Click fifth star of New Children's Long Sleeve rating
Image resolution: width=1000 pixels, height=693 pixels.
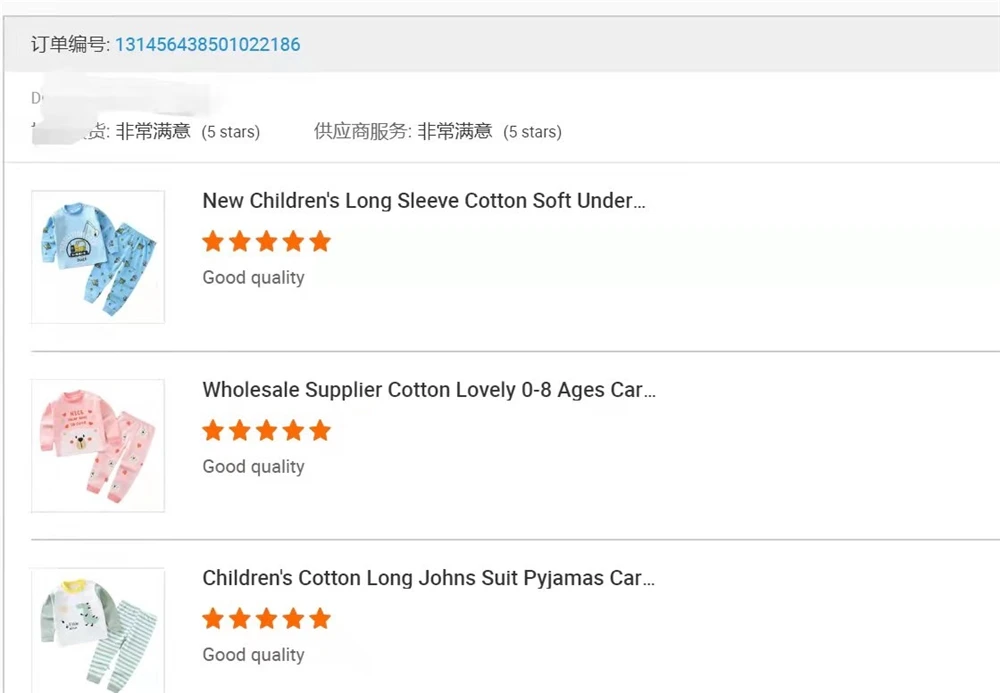(x=320, y=241)
